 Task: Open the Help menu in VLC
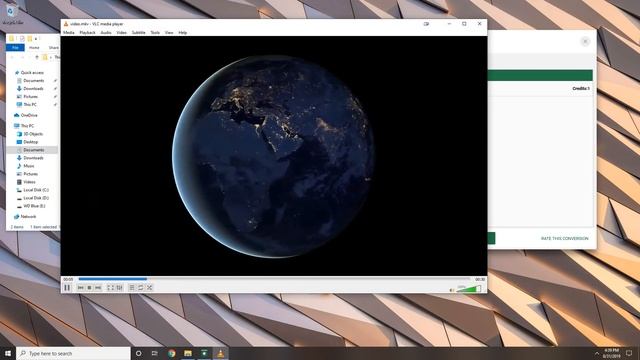tap(183, 32)
